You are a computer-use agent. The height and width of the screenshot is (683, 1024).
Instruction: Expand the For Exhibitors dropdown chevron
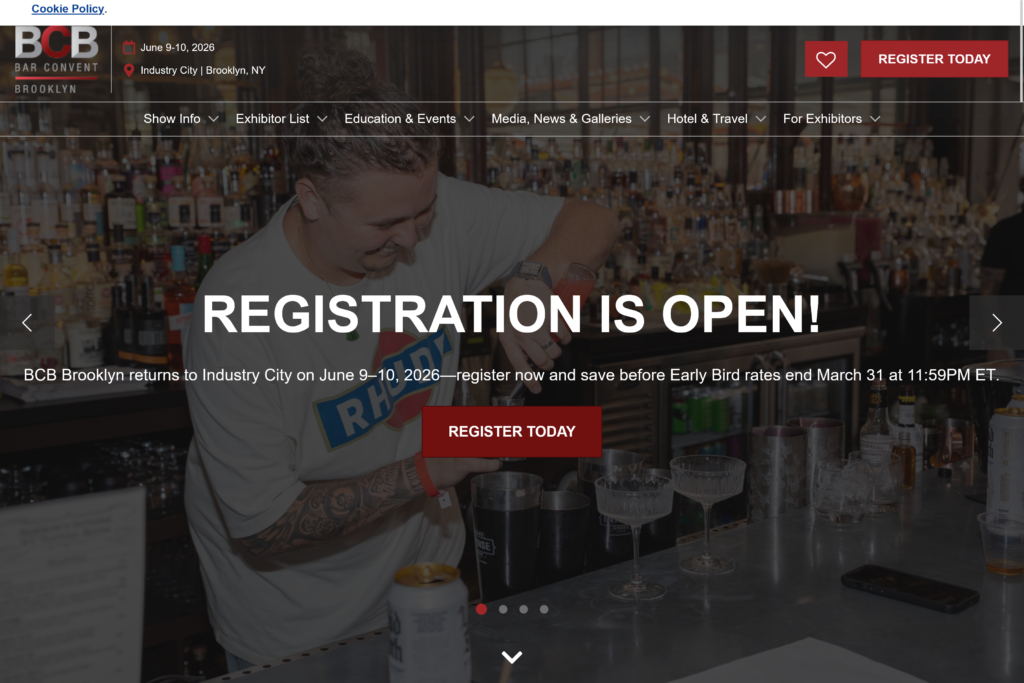(875, 119)
